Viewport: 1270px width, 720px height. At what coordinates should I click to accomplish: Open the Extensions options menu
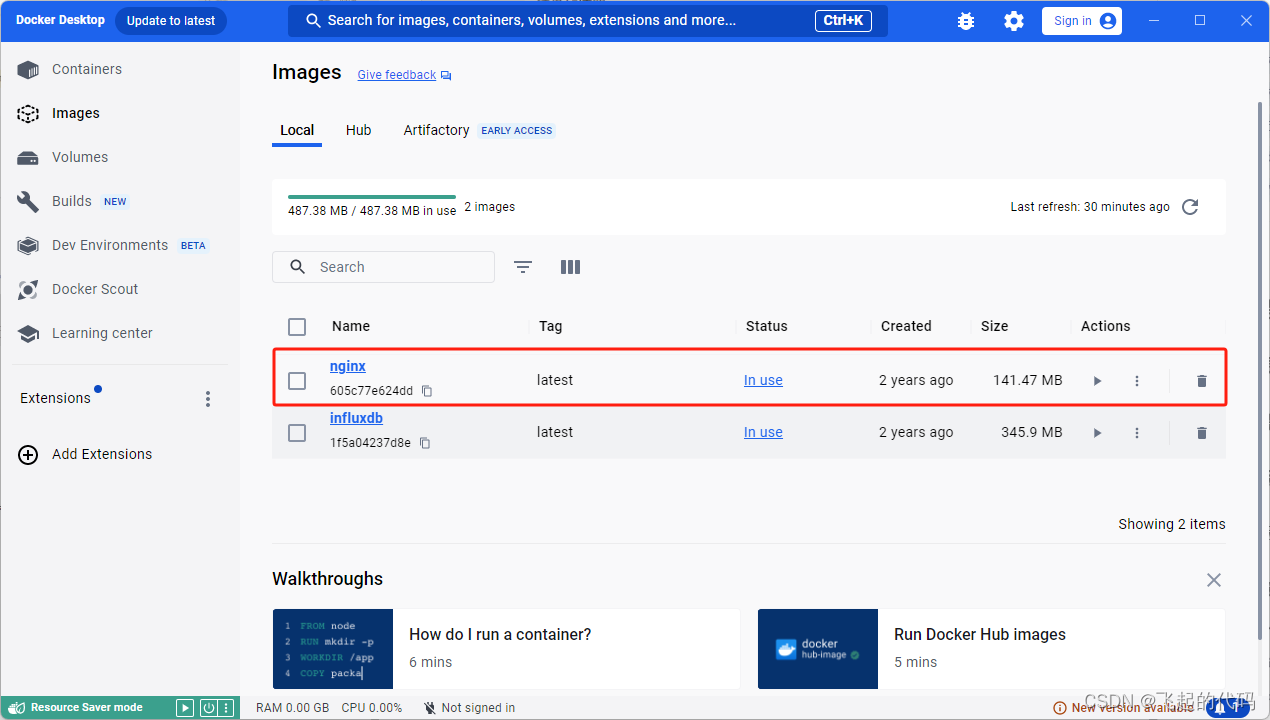tap(207, 398)
